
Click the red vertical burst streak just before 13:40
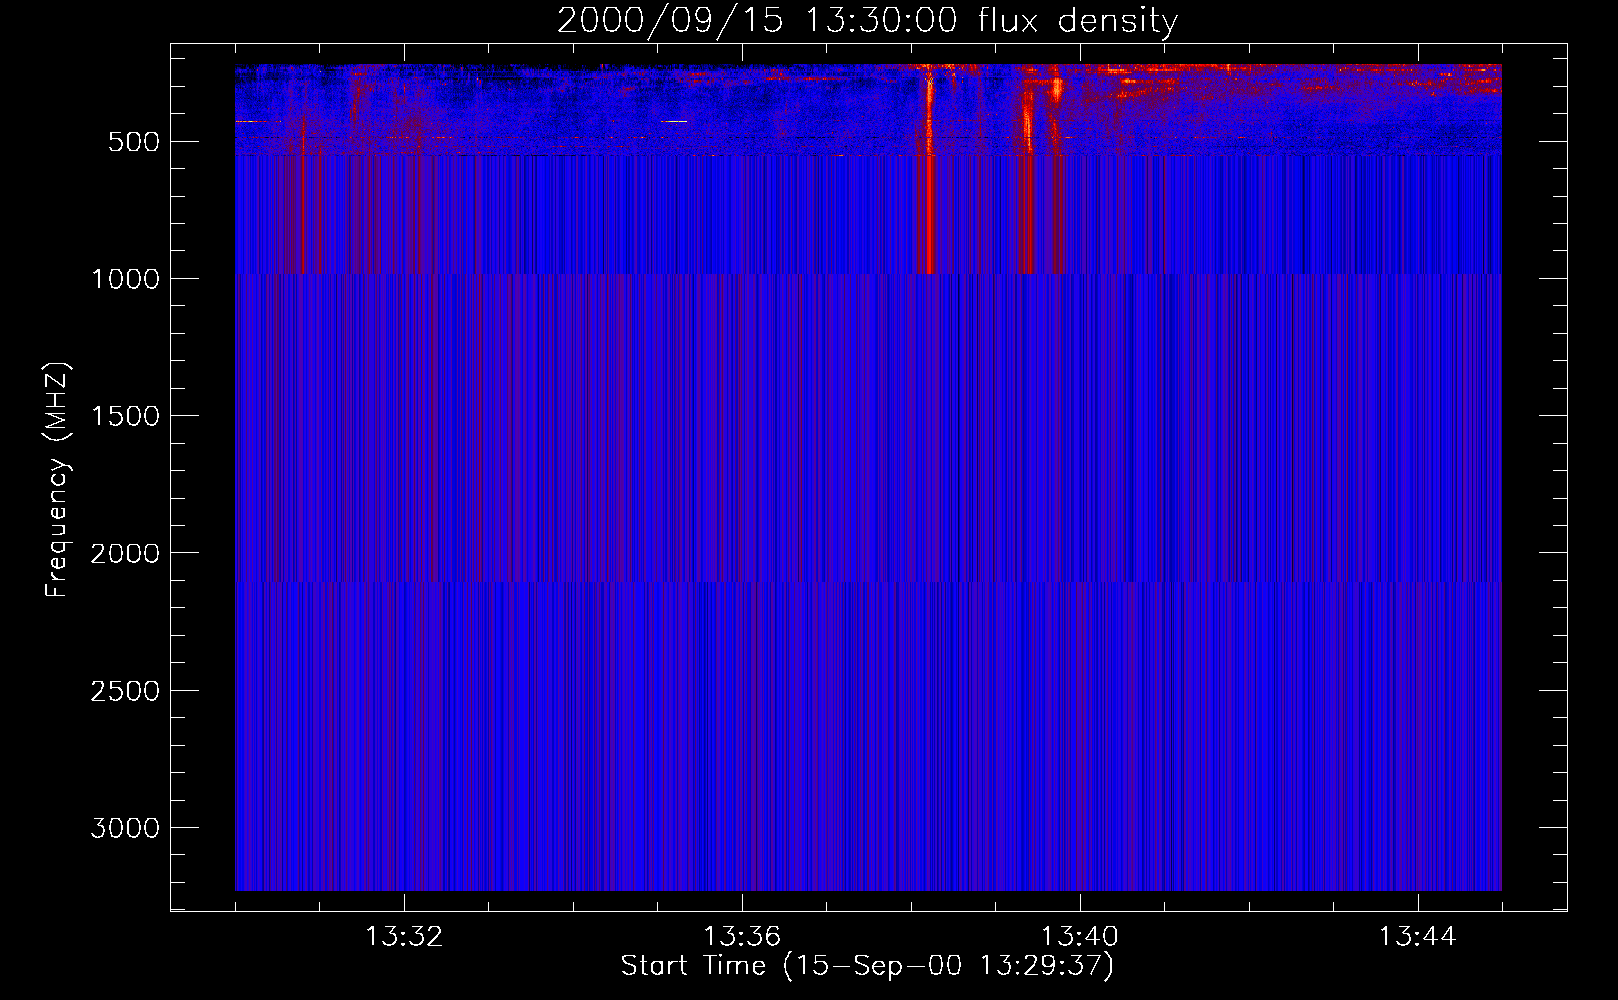pyautogui.click(x=1027, y=200)
